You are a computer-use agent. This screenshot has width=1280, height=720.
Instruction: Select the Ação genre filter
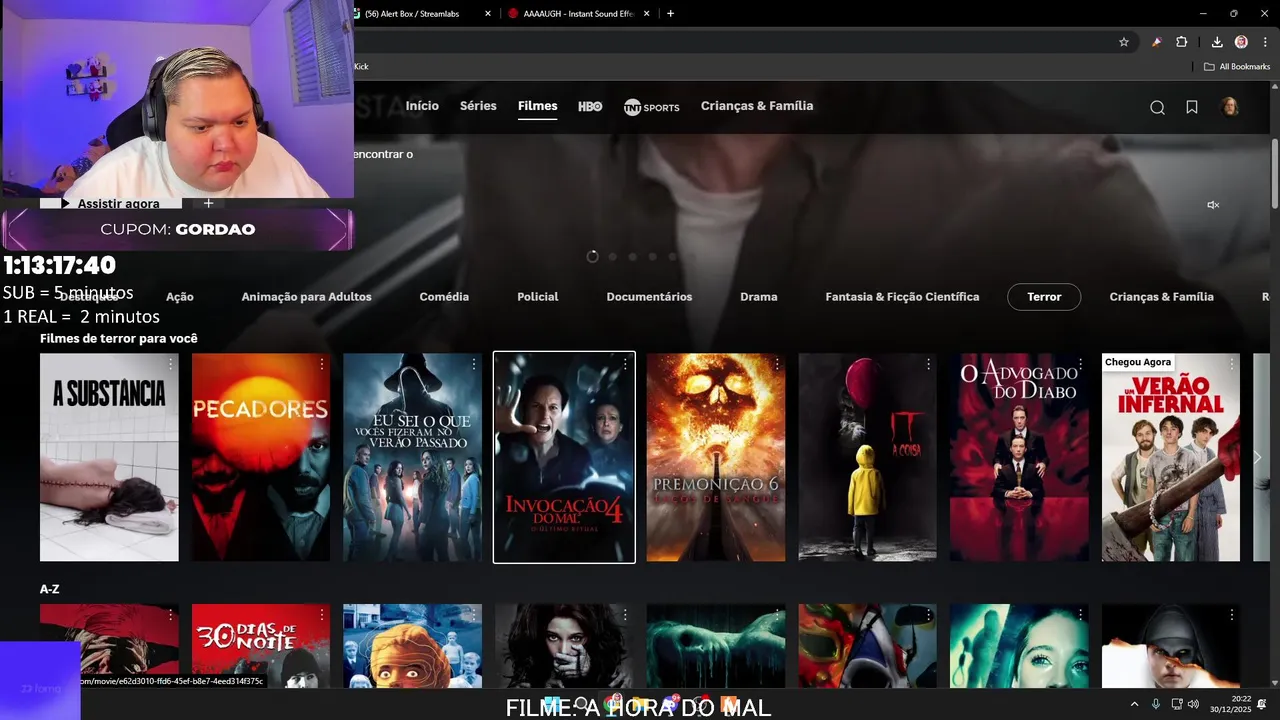[x=180, y=297]
